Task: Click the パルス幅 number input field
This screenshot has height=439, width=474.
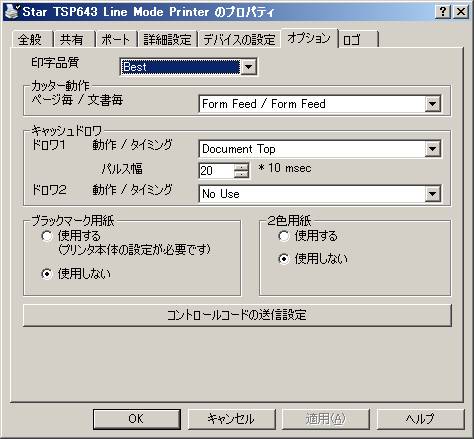Action: (216, 171)
